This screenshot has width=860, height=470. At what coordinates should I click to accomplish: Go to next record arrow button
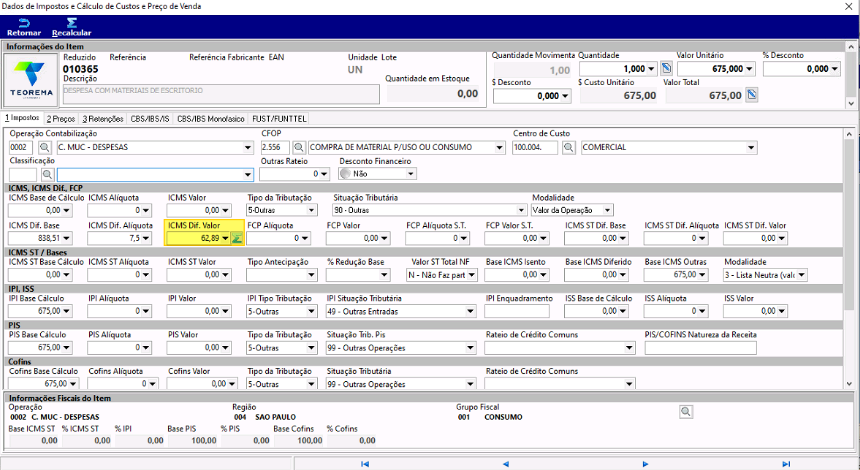[x=646, y=464]
